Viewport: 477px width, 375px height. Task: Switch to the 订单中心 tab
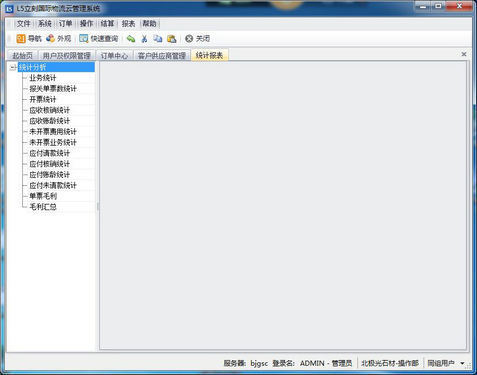tap(114, 56)
